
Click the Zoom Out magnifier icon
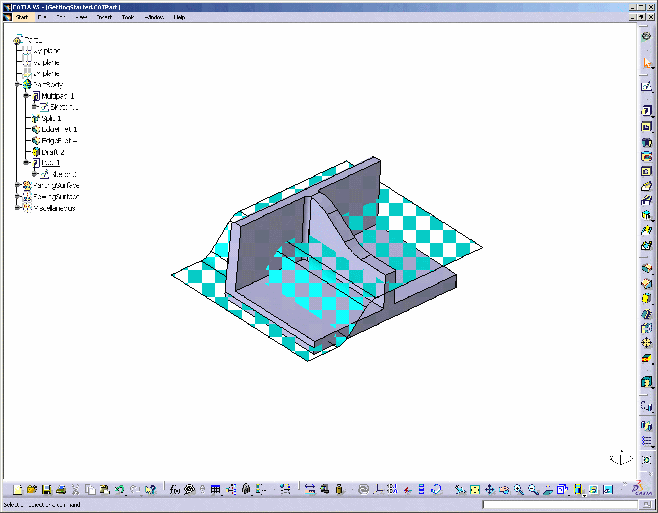[533, 490]
